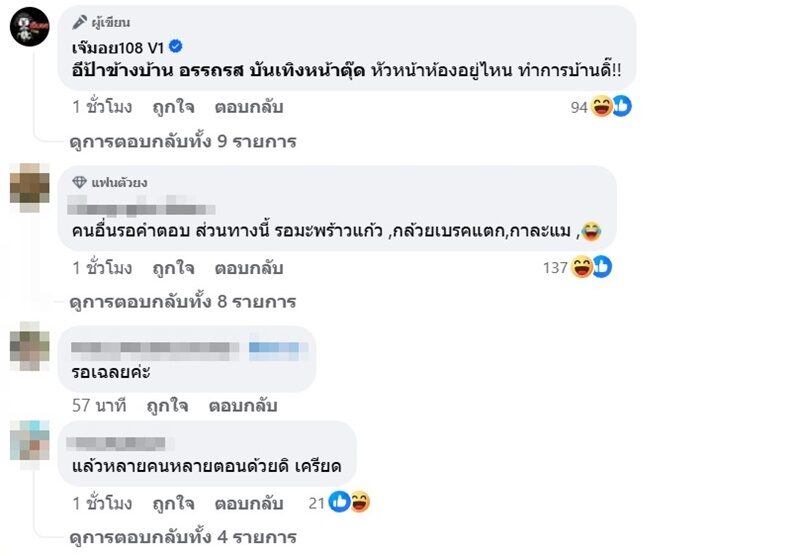Expand all 8 replies under second comment
This screenshot has width=800, height=556.
[x=183, y=302]
